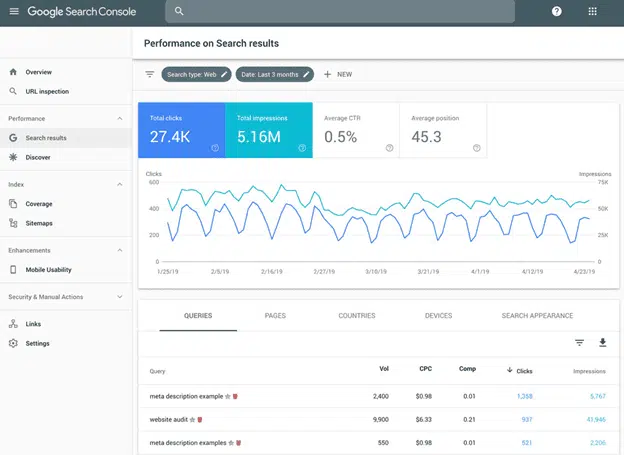The height and width of the screenshot is (455, 624).
Task: Collapse the Enhancements section
Action: pyautogui.click(x=120, y=250)
